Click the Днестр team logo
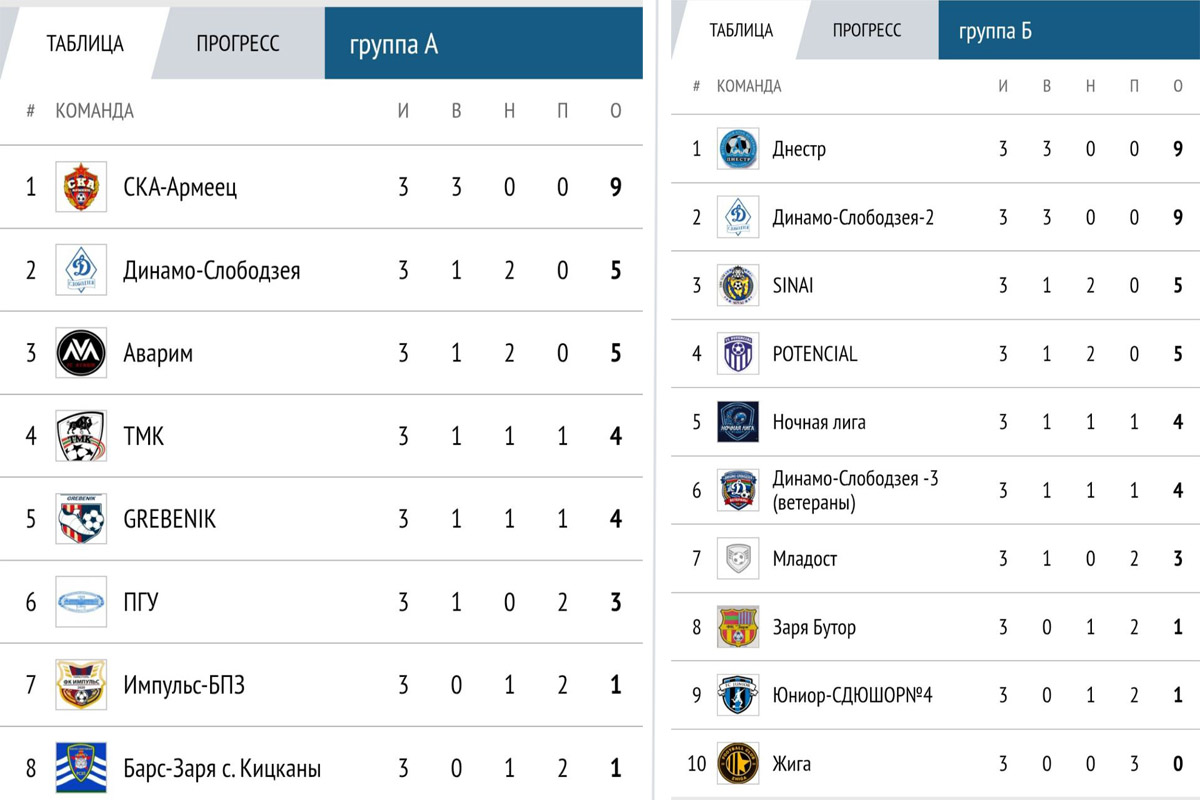1200x800 pixels. click(738, 149)
